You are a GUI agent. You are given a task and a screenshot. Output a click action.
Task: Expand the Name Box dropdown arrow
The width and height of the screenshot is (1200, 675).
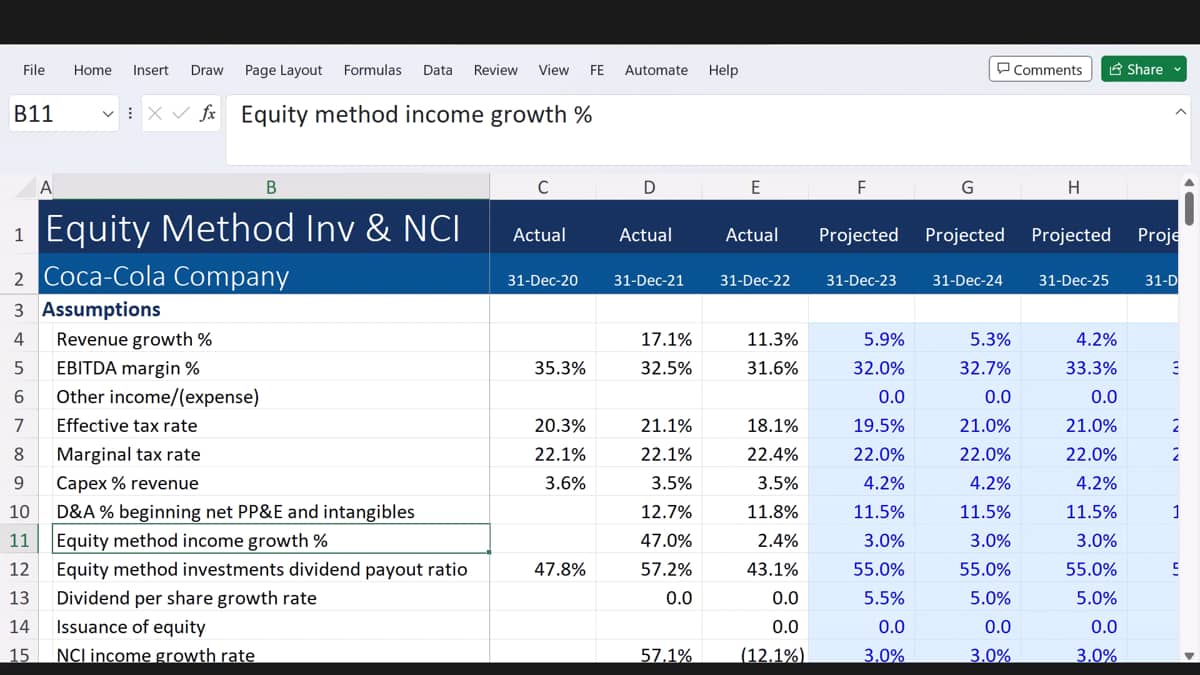point(107,114)
